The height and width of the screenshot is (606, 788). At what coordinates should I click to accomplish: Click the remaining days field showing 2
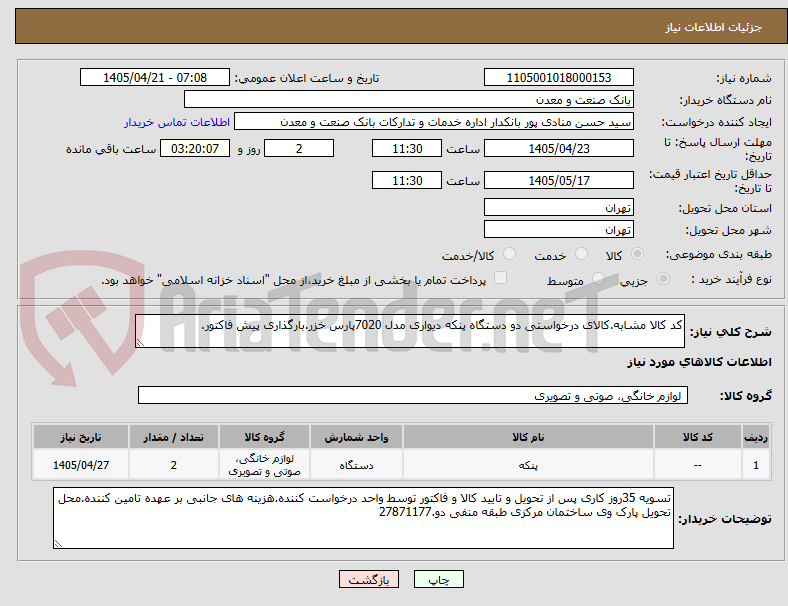coord(299,149)
